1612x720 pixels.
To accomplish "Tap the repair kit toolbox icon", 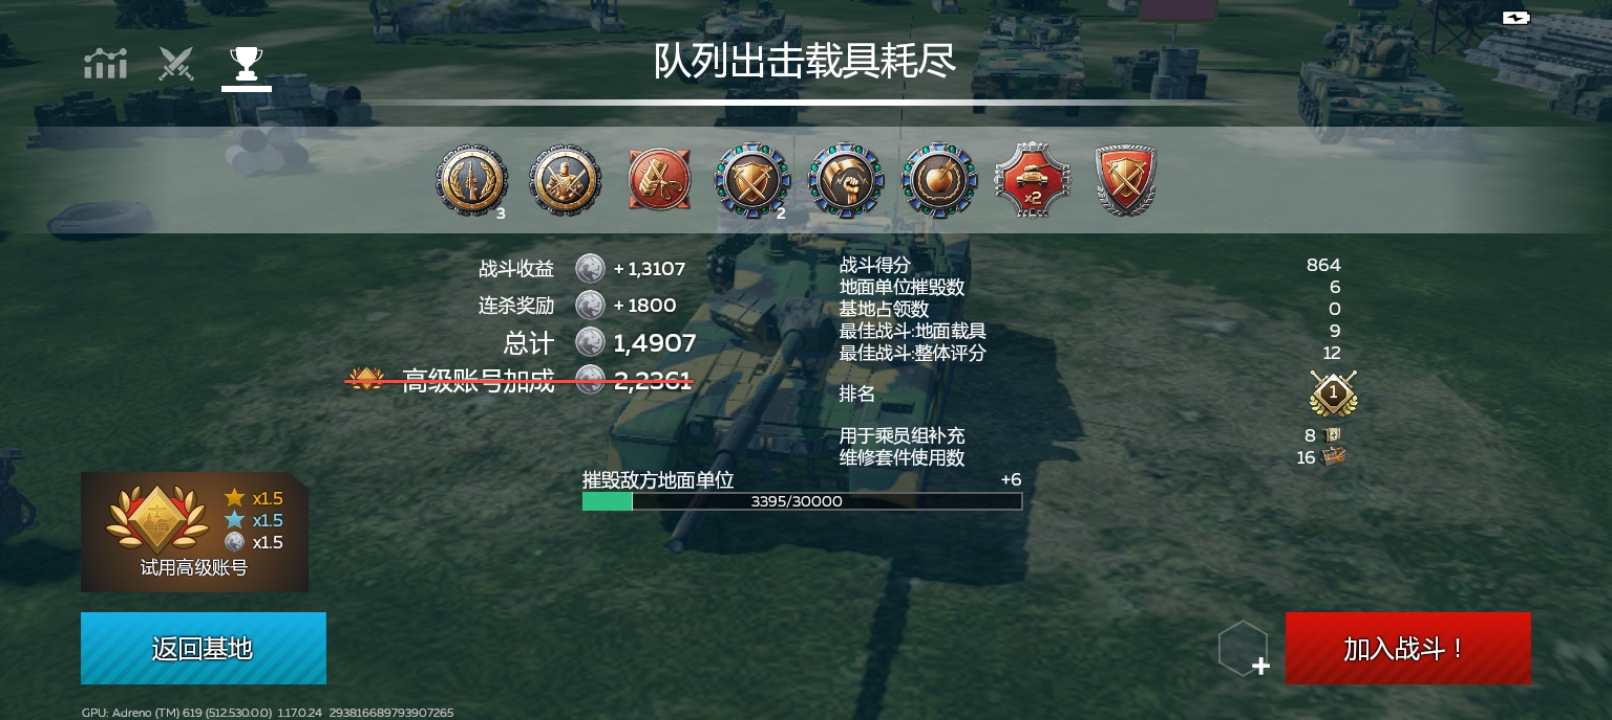I will coord(1334,457).
